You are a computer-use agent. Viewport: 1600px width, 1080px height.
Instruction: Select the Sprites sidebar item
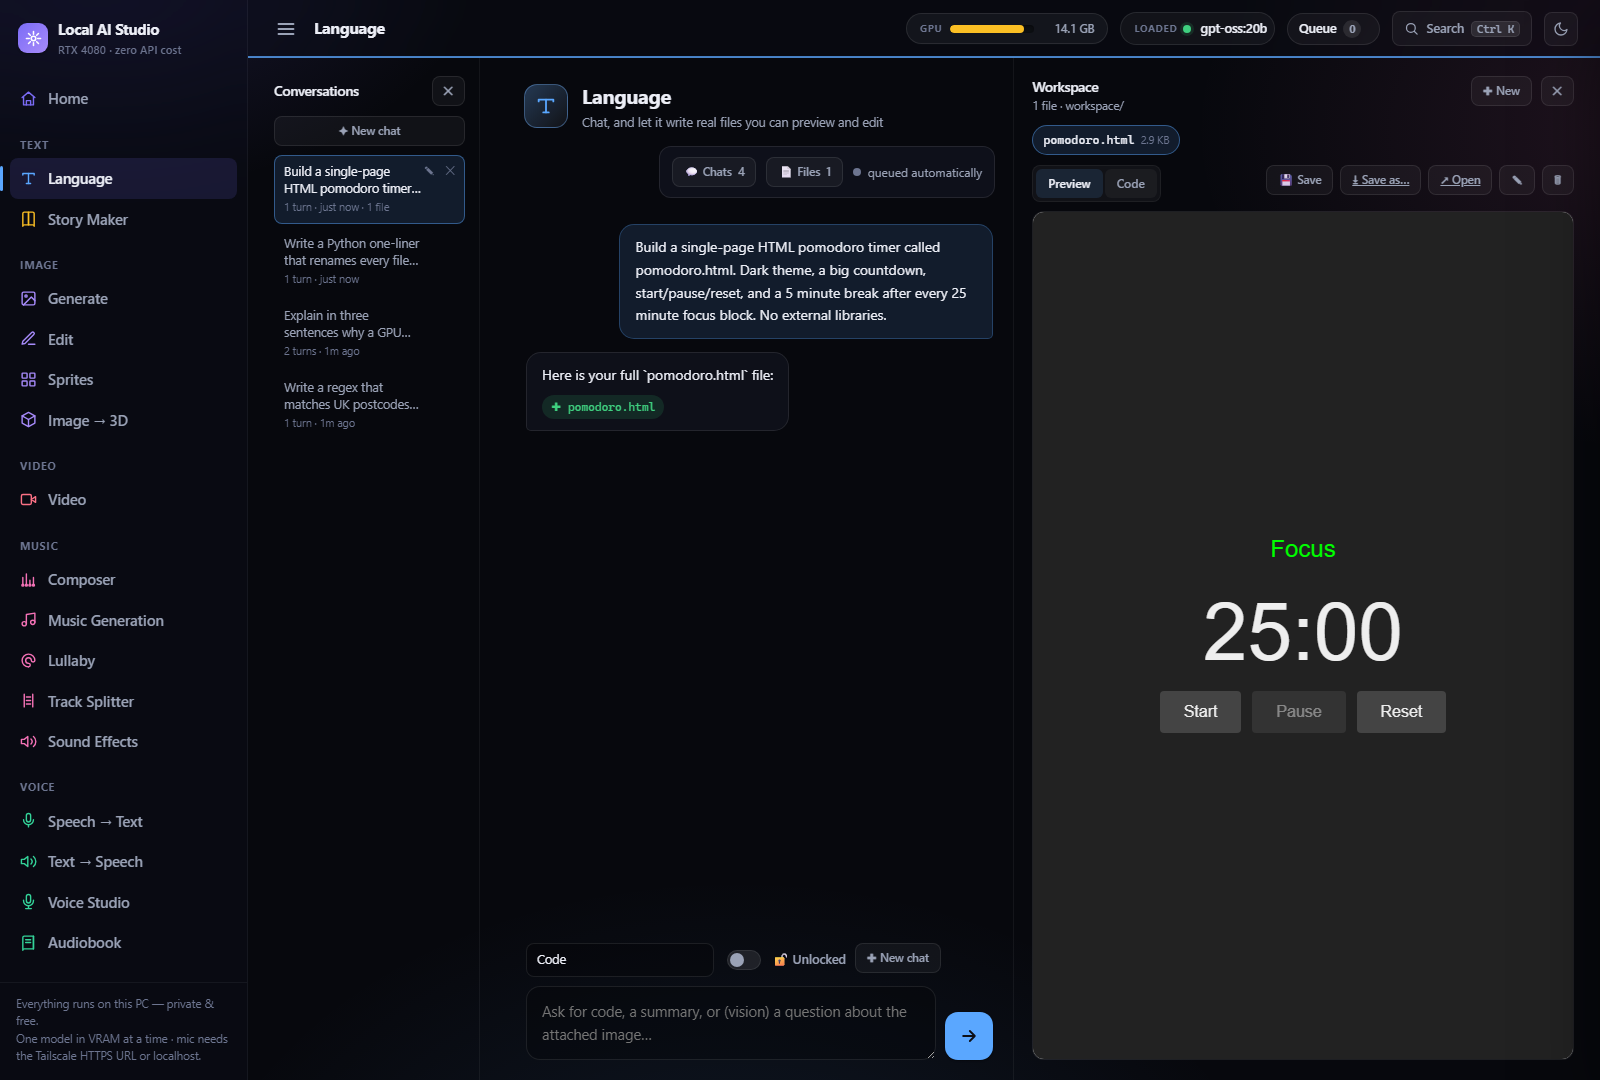tap(123, 380)
